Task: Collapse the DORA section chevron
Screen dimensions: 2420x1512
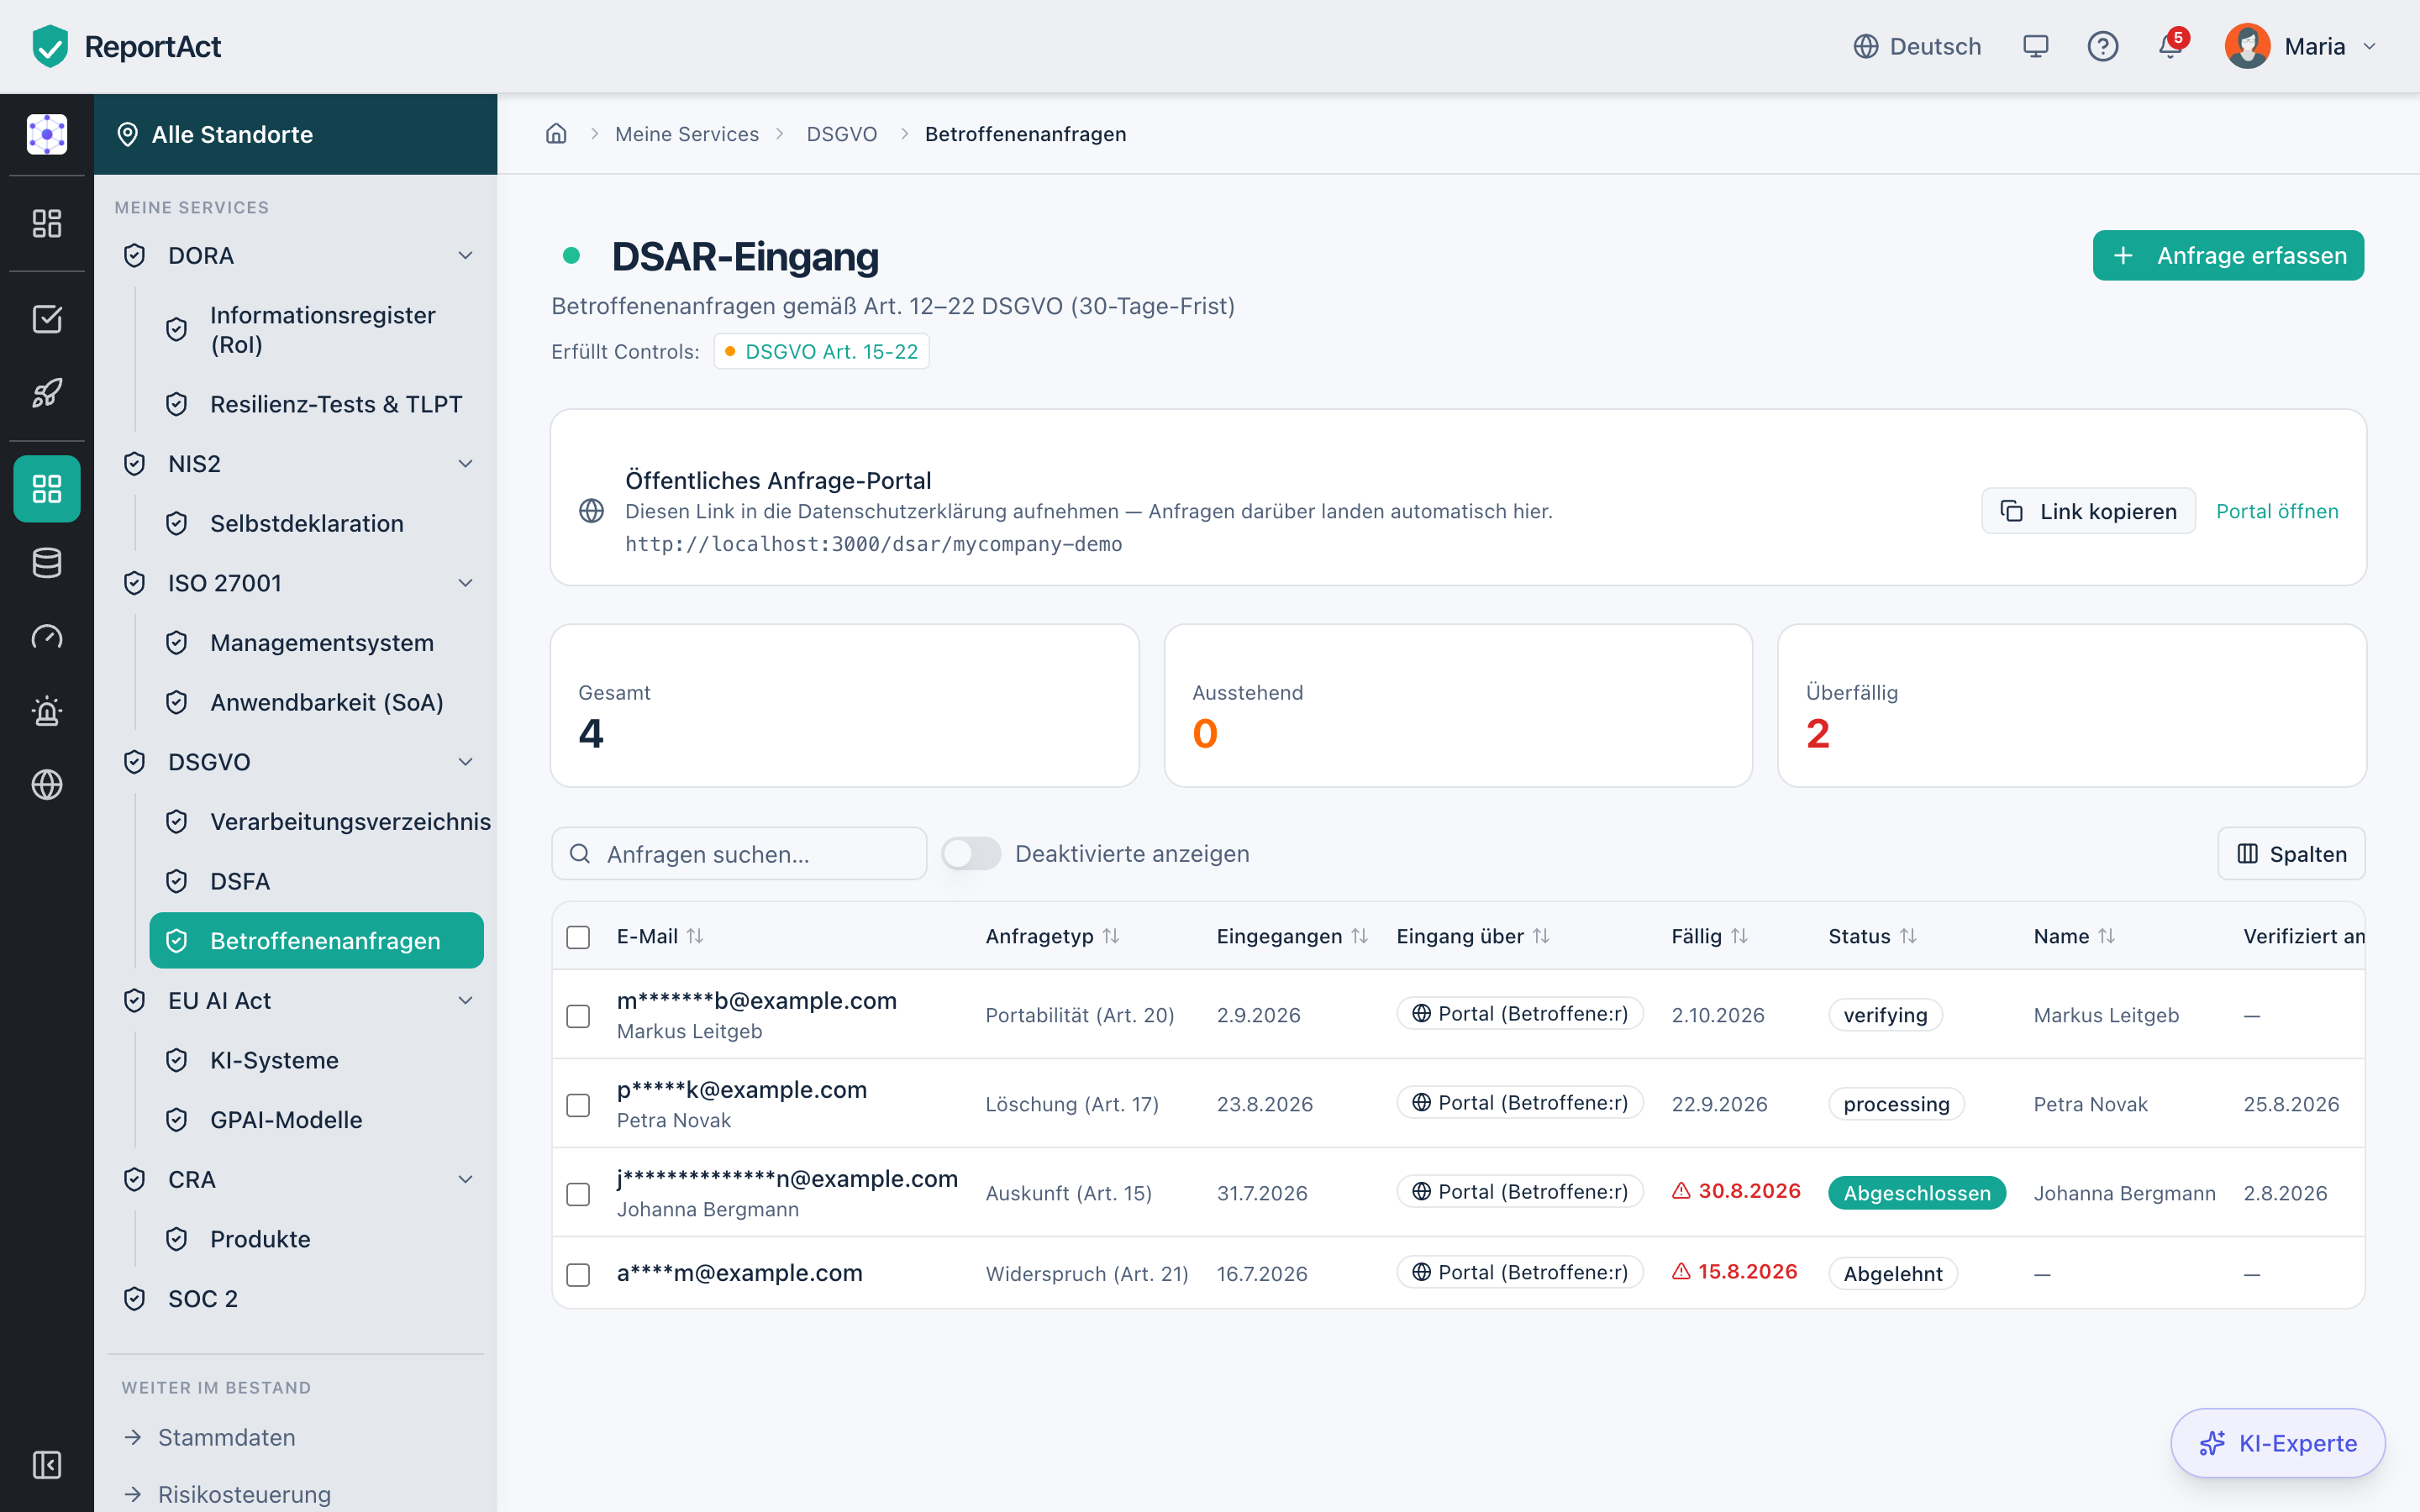Action: tap(466, 256)
